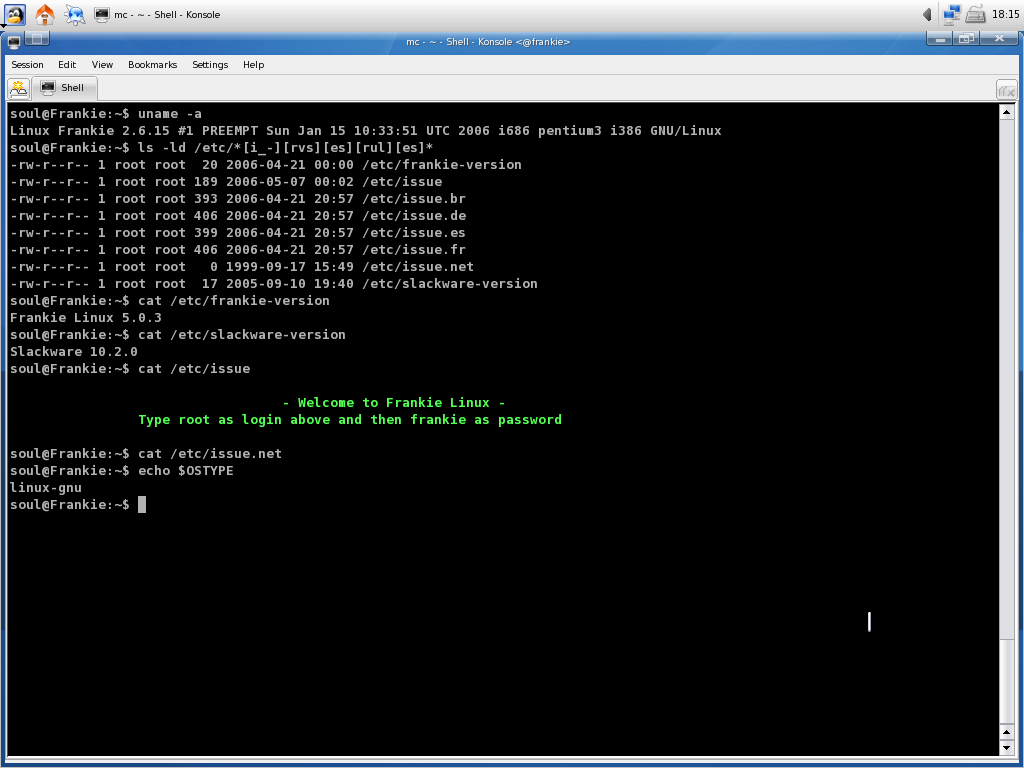
Task: Maximize or restore the Konsole window
Action: tap(965, 39)
